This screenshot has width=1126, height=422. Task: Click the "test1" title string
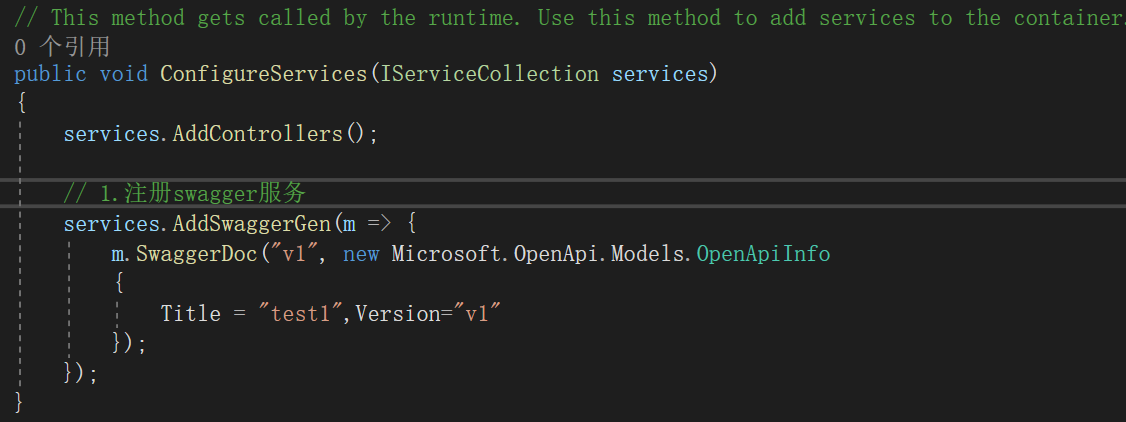click(301, 314)
